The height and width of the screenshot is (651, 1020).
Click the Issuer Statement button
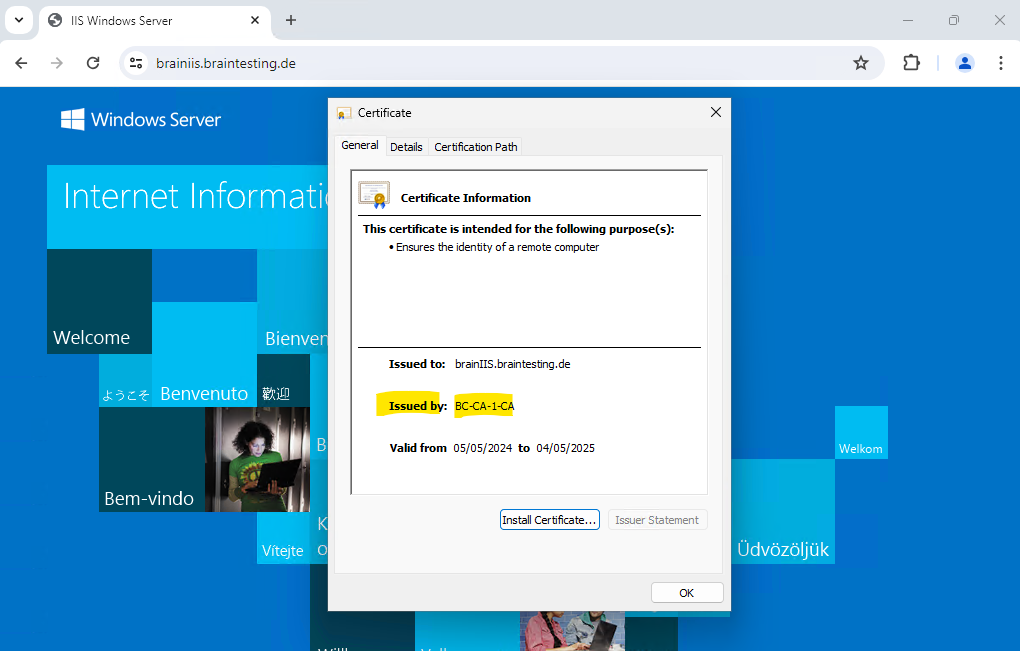coord(657,520)
